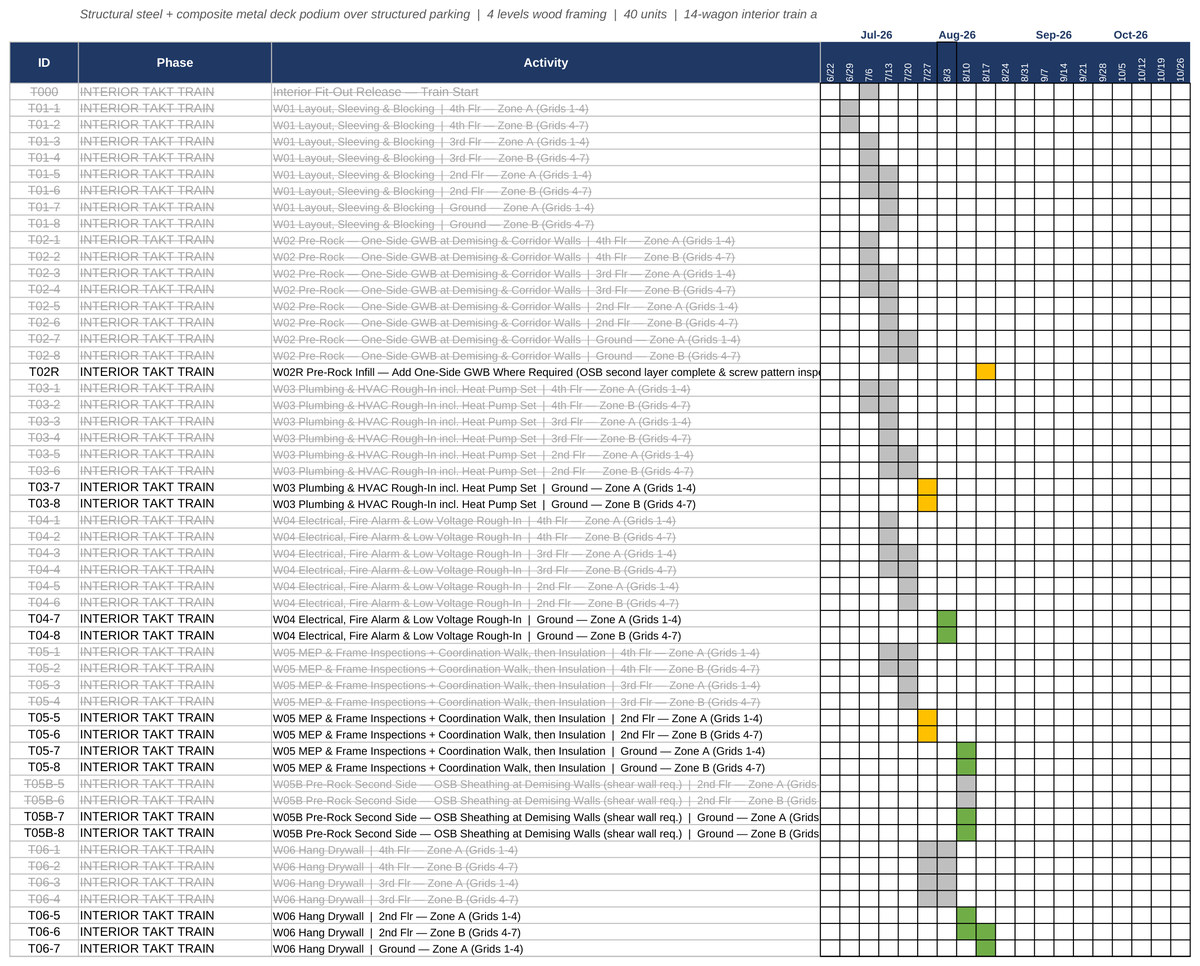The width and height of the screenshot is (1200, 966).
Task: Select the T05B-8 ID cell
Action: pos(44,833)
